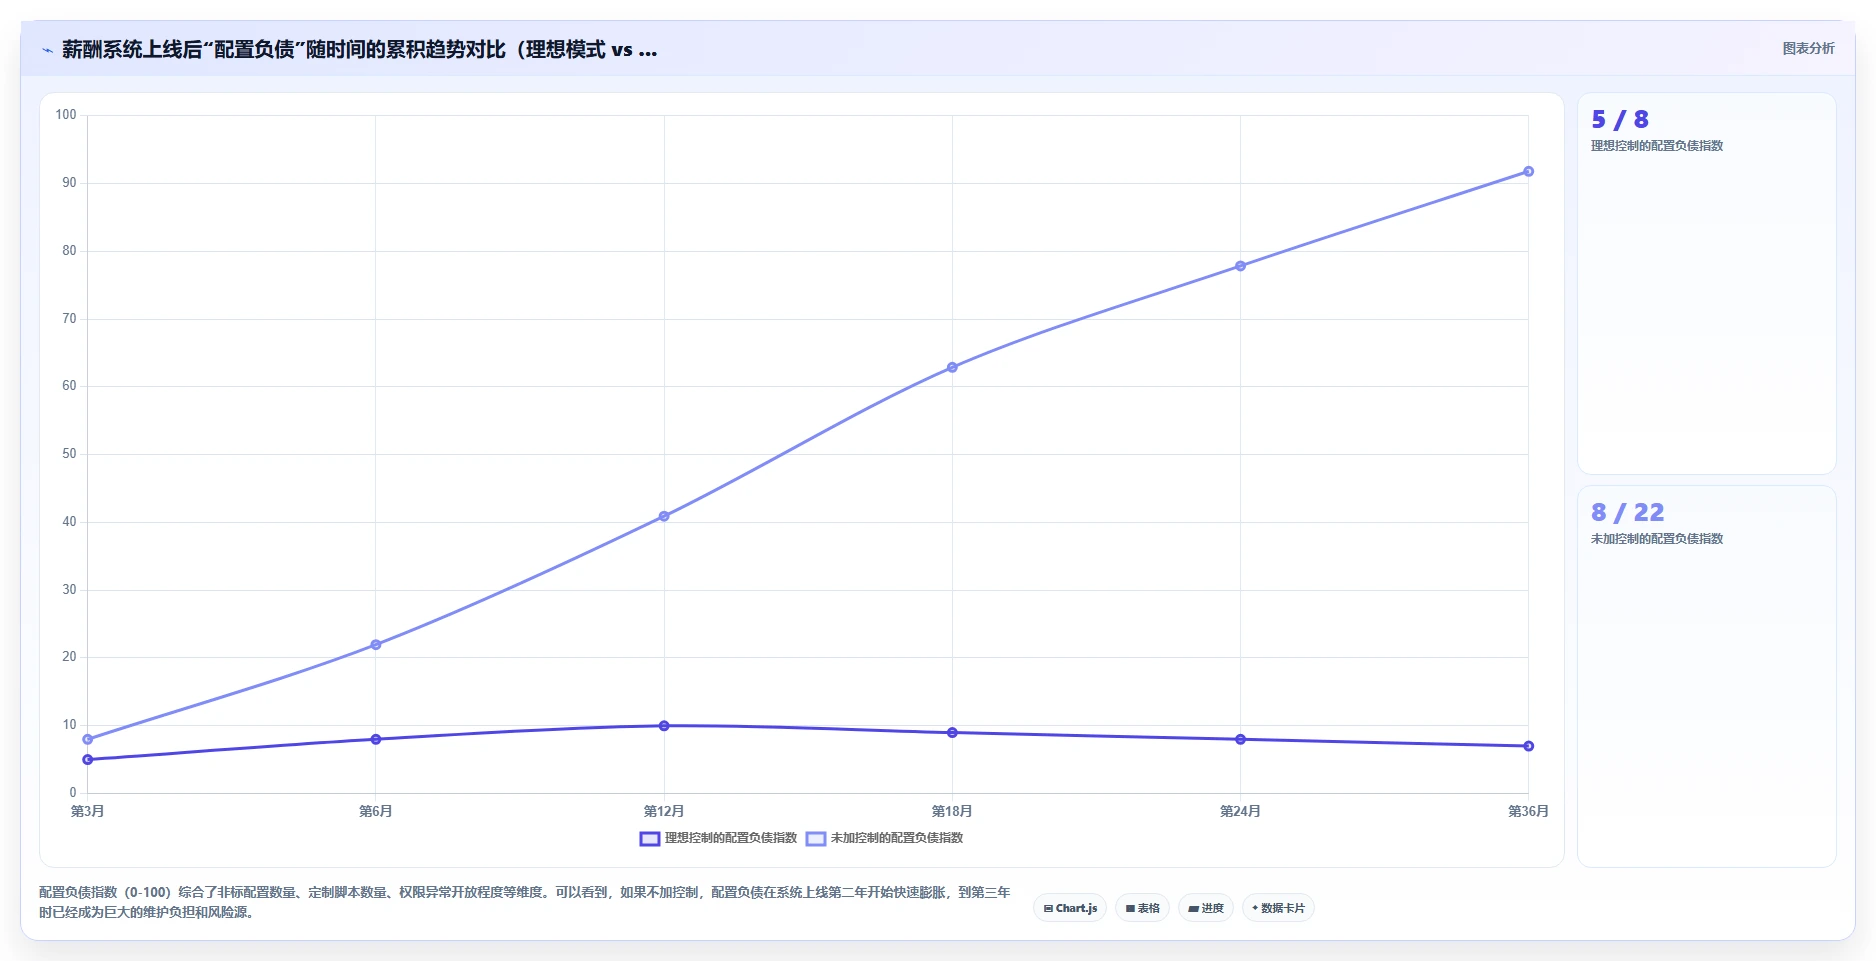Select the 未加控制 data point at 第6月

click(376, 645)
